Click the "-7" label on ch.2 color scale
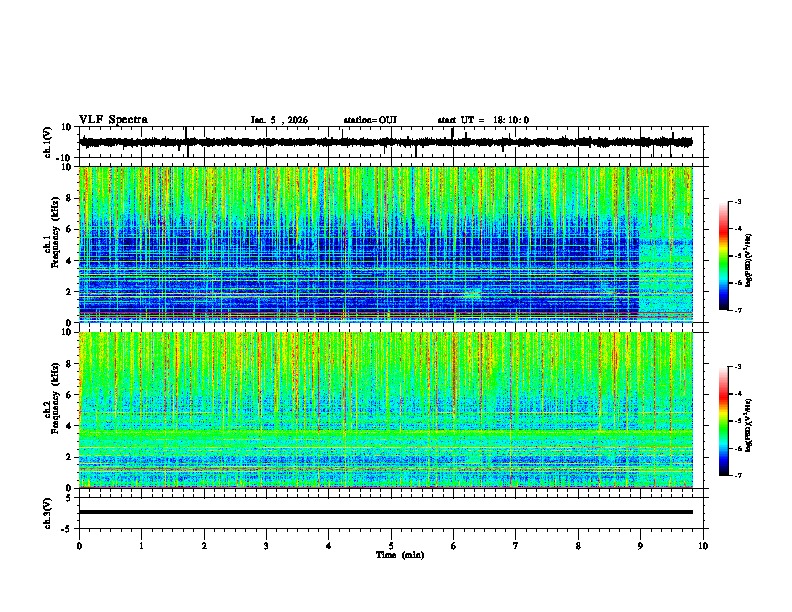The image size is (792, 612). coord(737,476)
